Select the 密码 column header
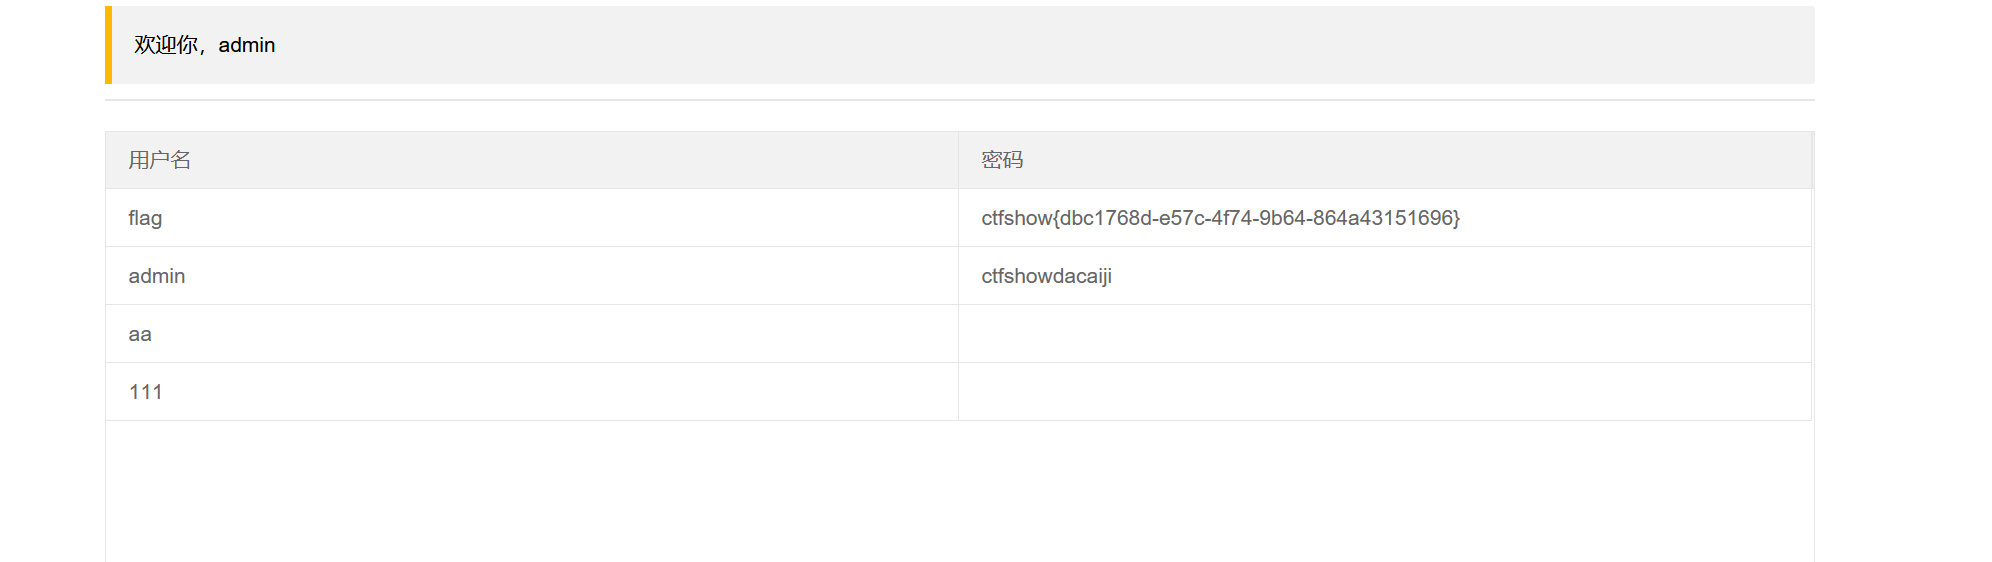The height and width of the screenshot is (562, 1992). click(x=1384, y=160)
